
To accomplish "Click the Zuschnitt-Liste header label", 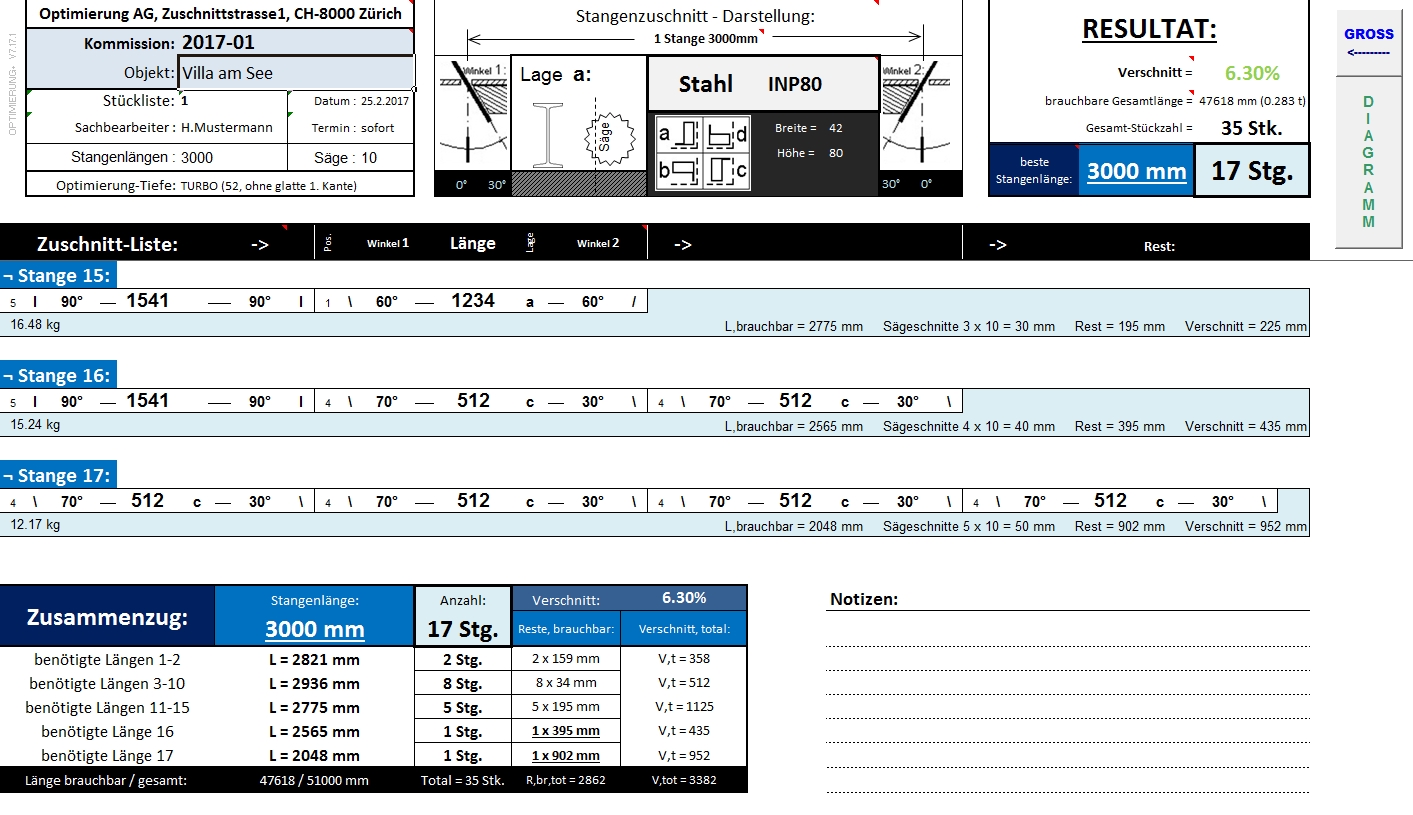I will (107, 244).
